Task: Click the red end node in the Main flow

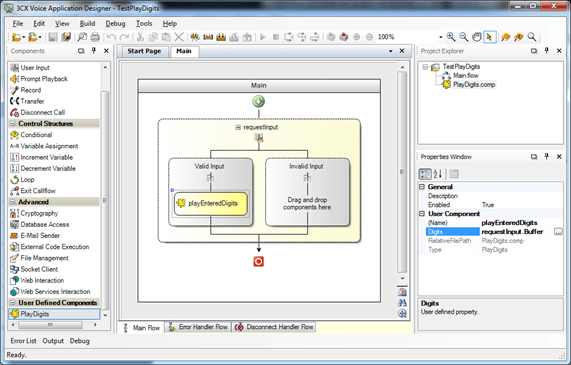Action: tap(259, 261)
